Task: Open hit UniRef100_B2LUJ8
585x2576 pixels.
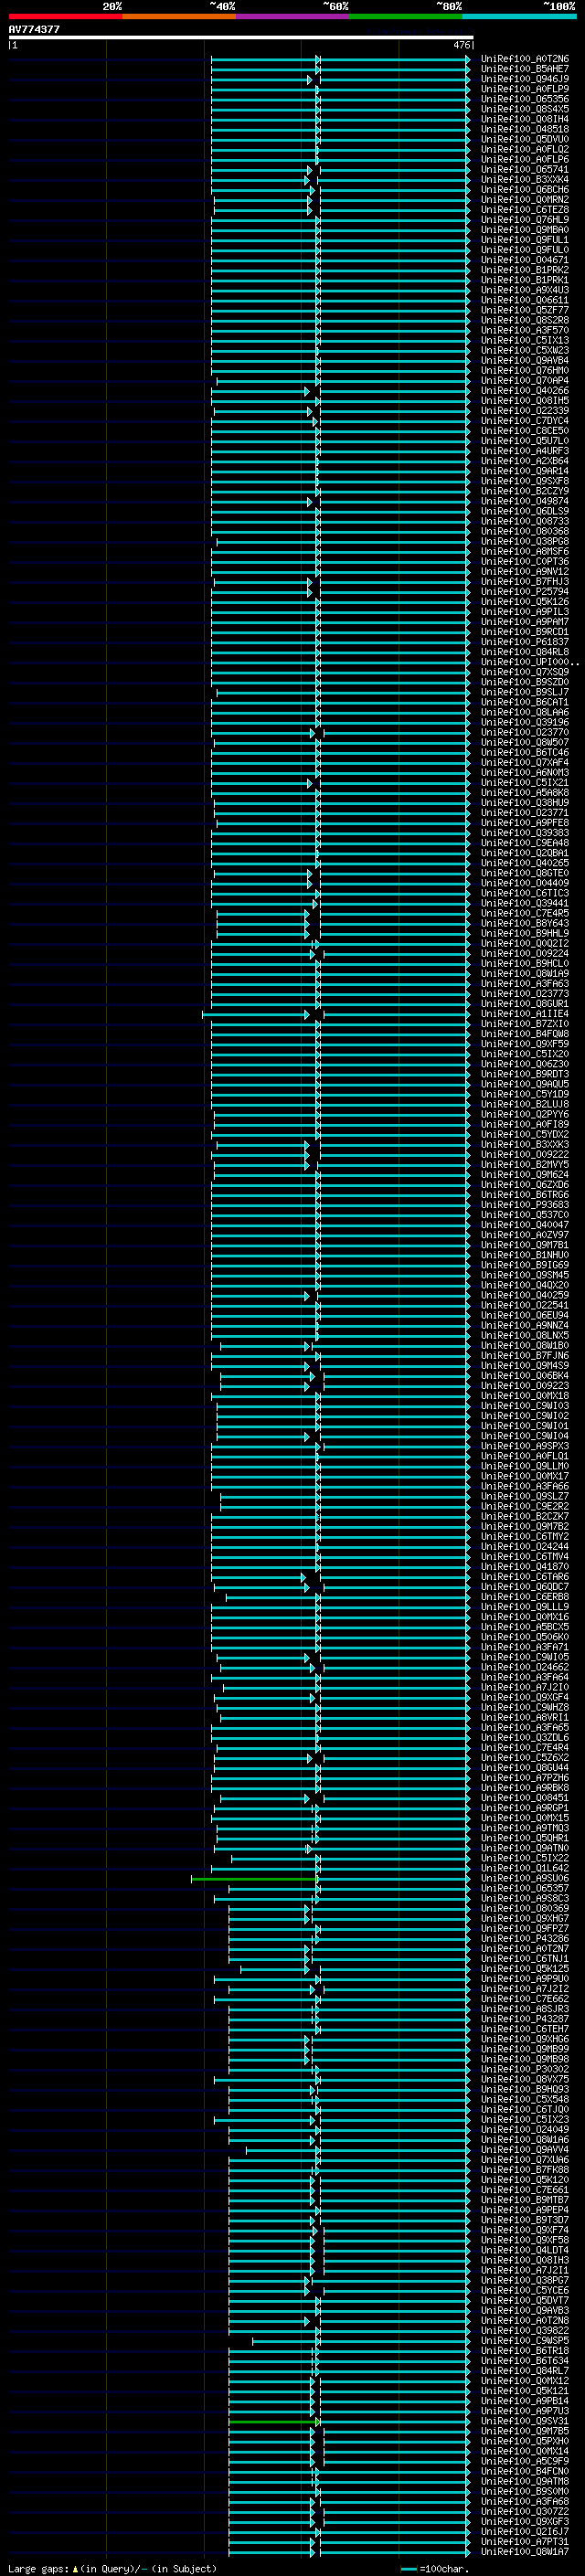Action: coord(525,1104)
